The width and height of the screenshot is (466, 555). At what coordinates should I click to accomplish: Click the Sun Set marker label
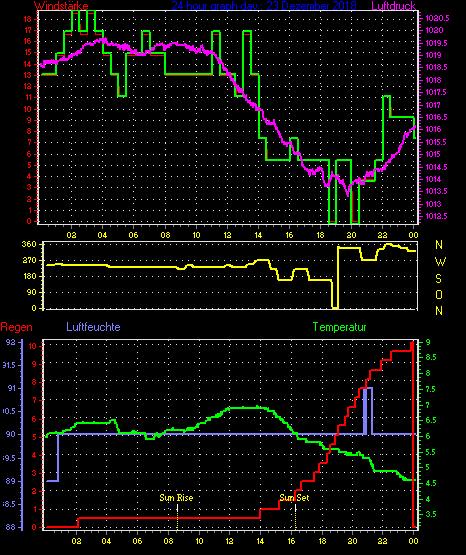(294, 498)
